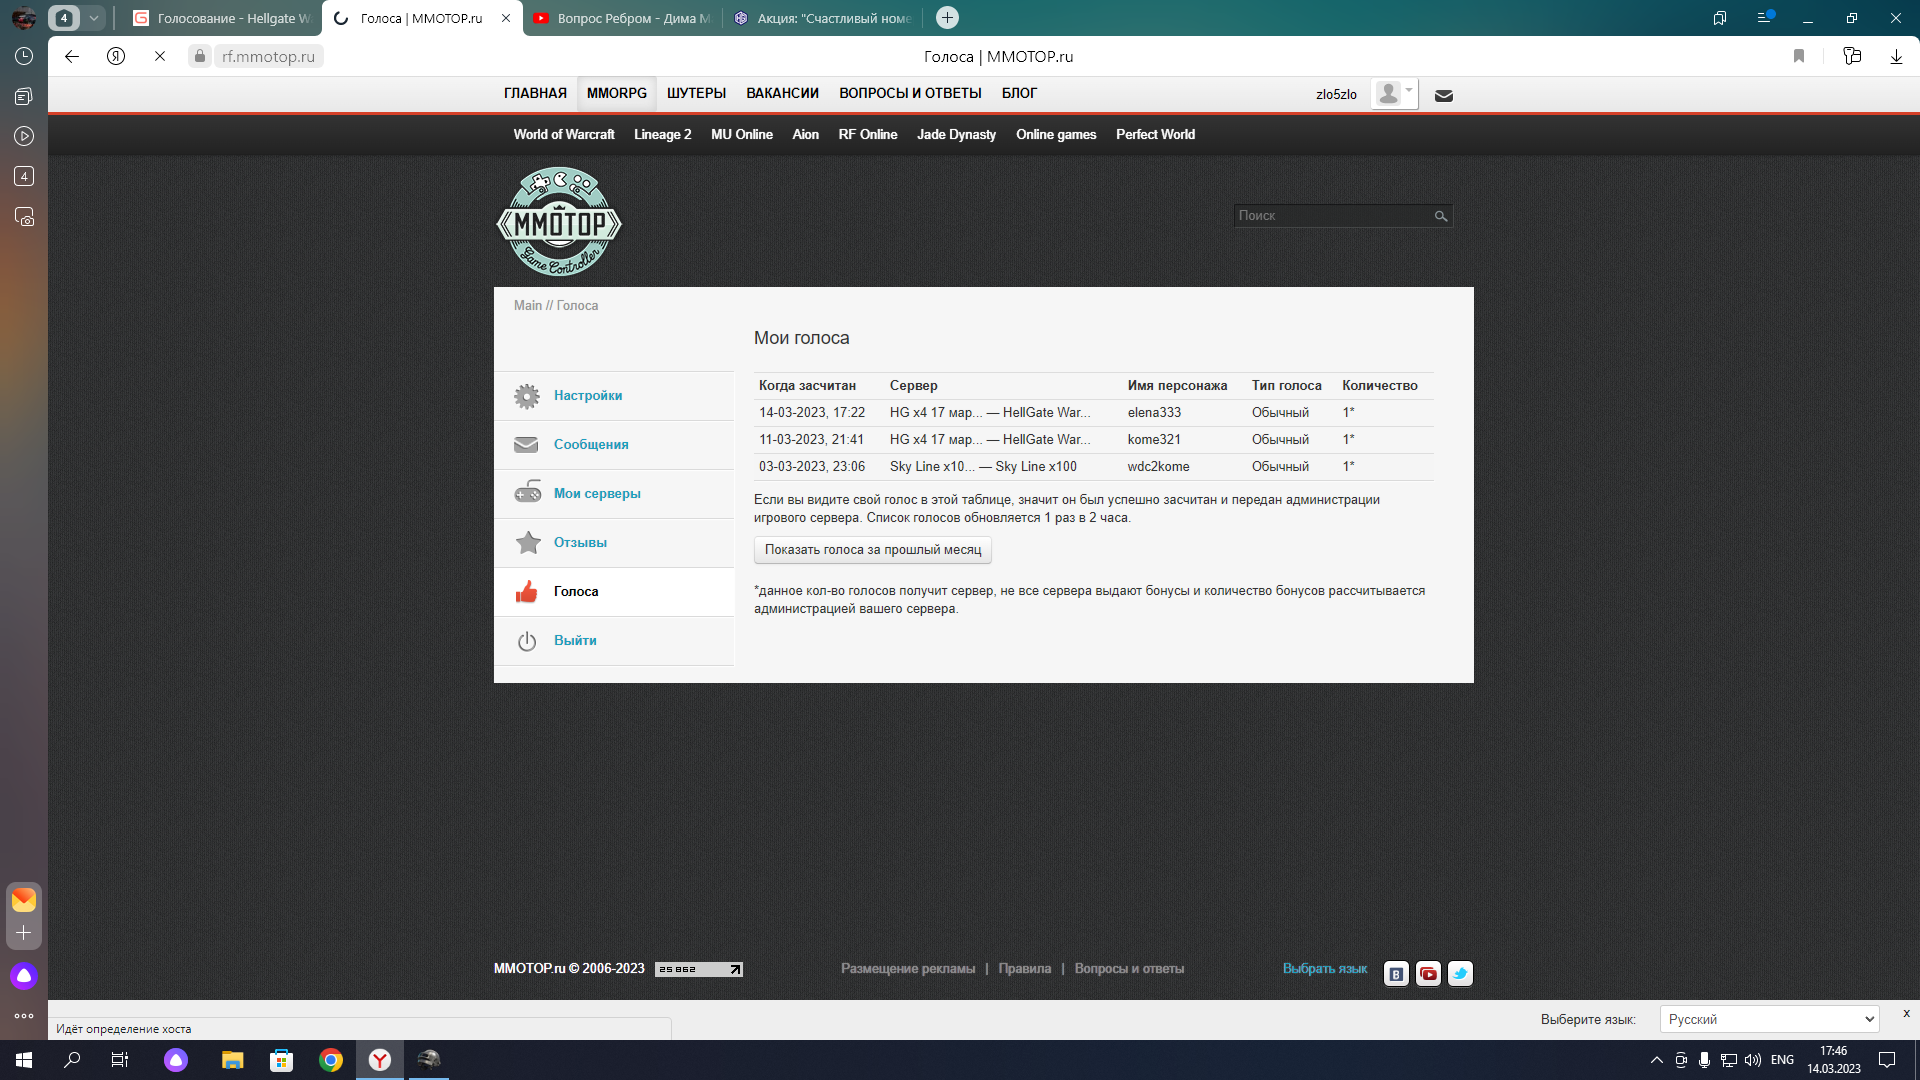Close the Голоса | MMOTOP.ru tab
This screenshot has width=1920, height=1080.
click(x=506, y=18)
